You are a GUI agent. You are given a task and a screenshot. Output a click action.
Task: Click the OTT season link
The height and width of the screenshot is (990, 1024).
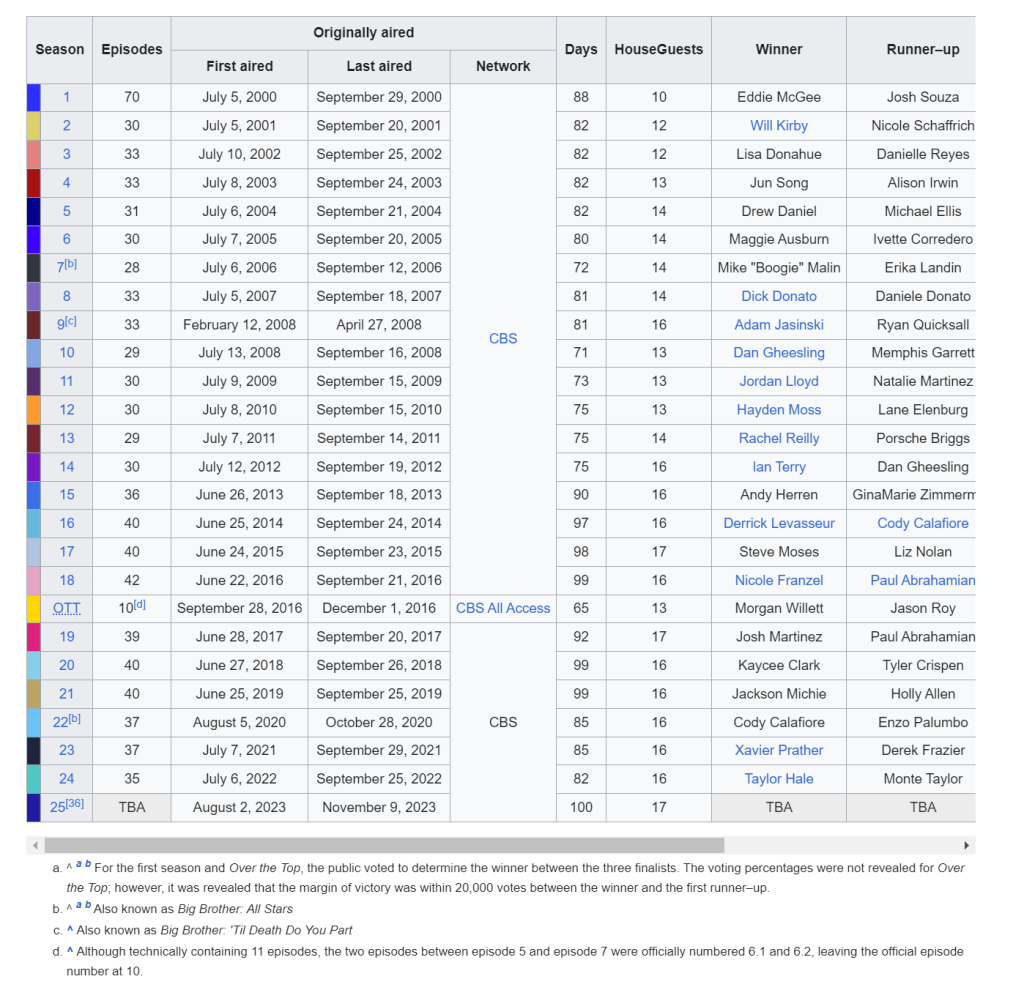(x=66, y=608)
